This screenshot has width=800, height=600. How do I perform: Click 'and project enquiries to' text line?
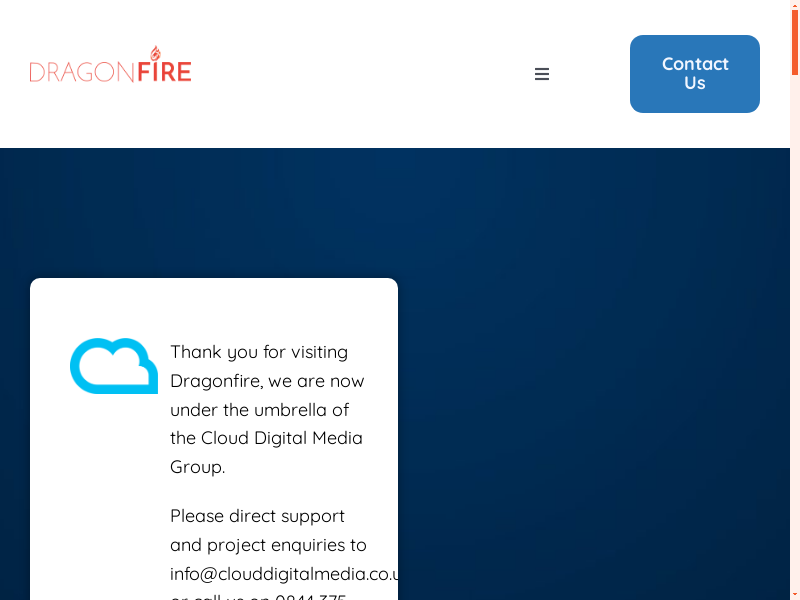click(x=268, y=545)
